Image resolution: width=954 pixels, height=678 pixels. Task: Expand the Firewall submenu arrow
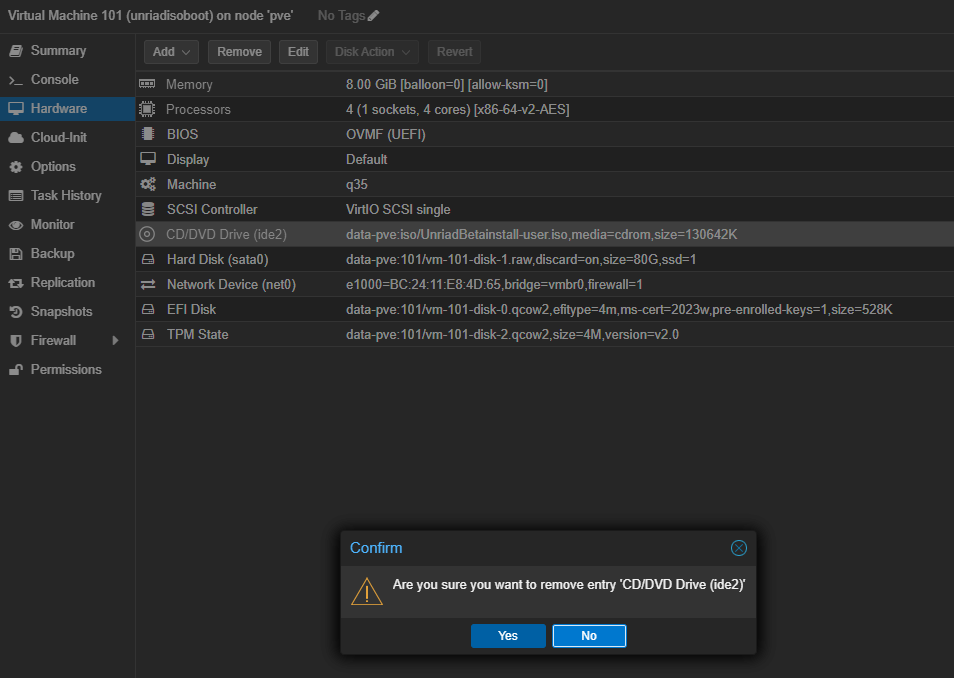115,341
